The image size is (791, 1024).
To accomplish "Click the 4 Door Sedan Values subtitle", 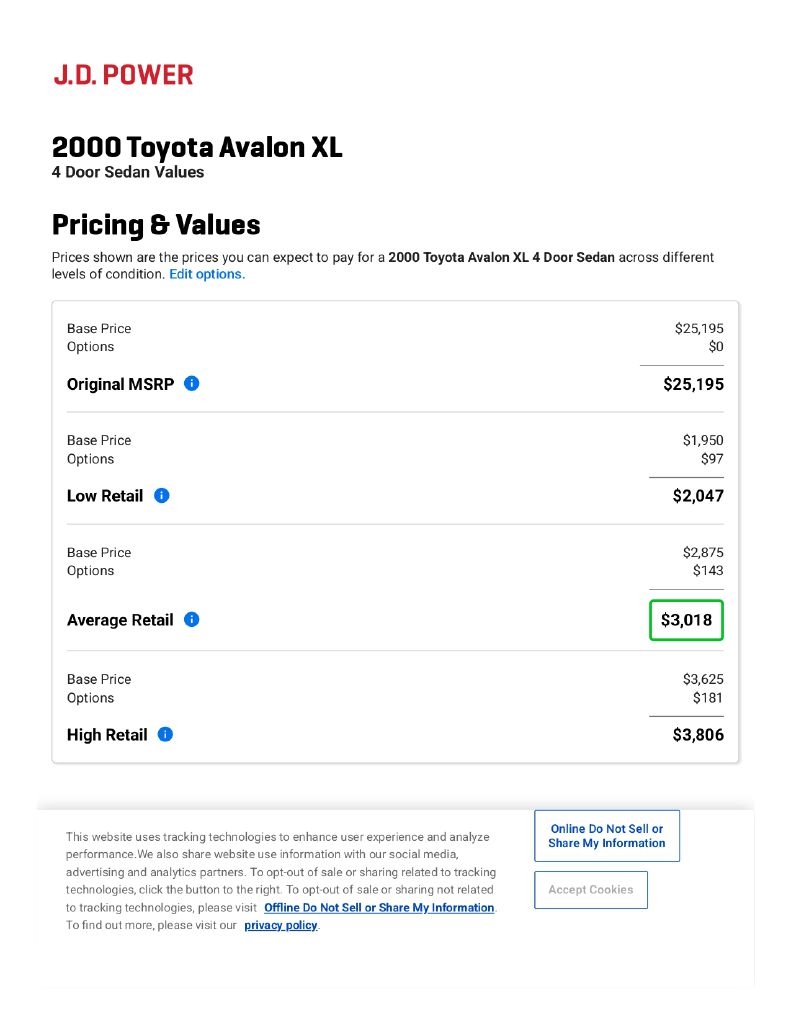I will coord(128,172).
